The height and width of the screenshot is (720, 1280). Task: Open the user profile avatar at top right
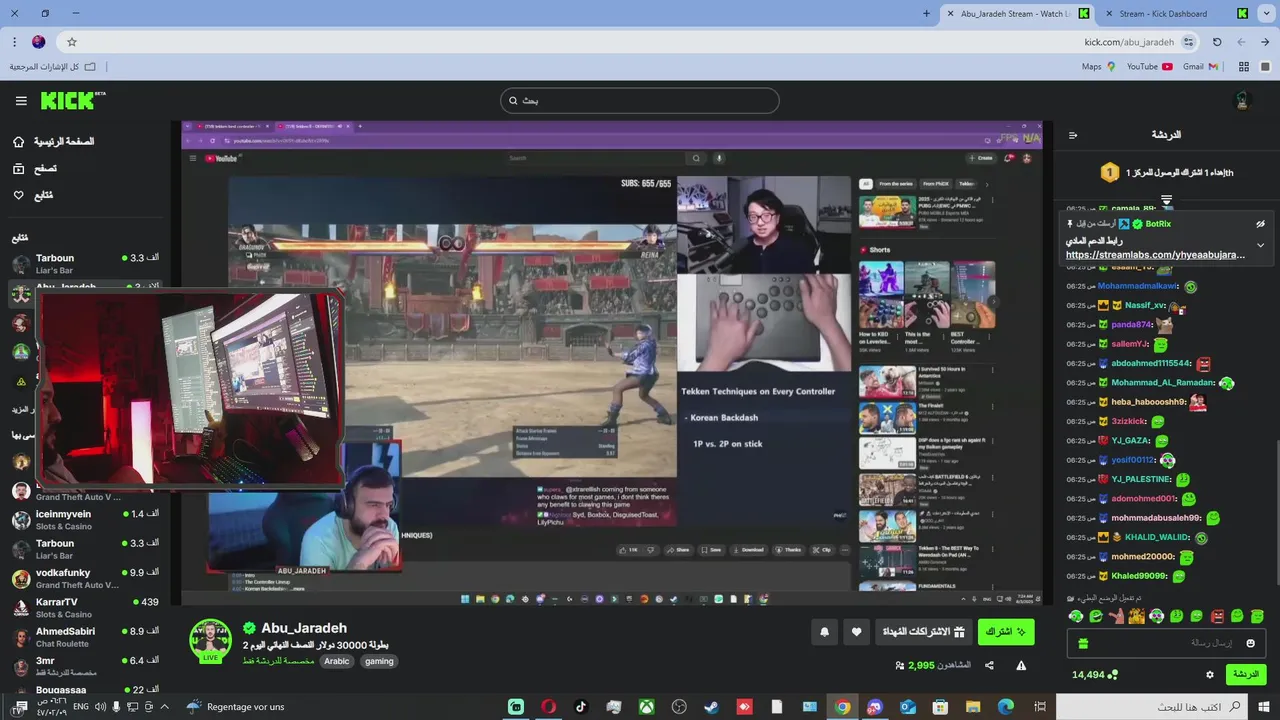[x=1243, y=100]
